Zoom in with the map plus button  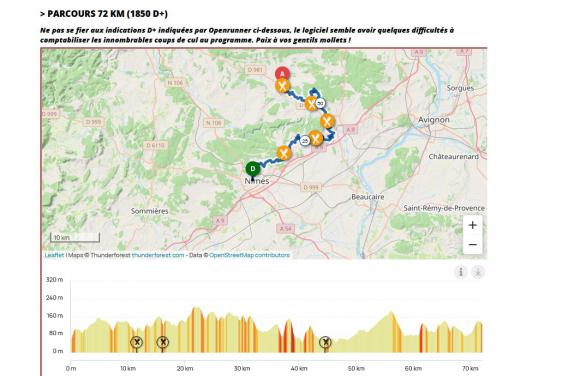tap(472, 225)
